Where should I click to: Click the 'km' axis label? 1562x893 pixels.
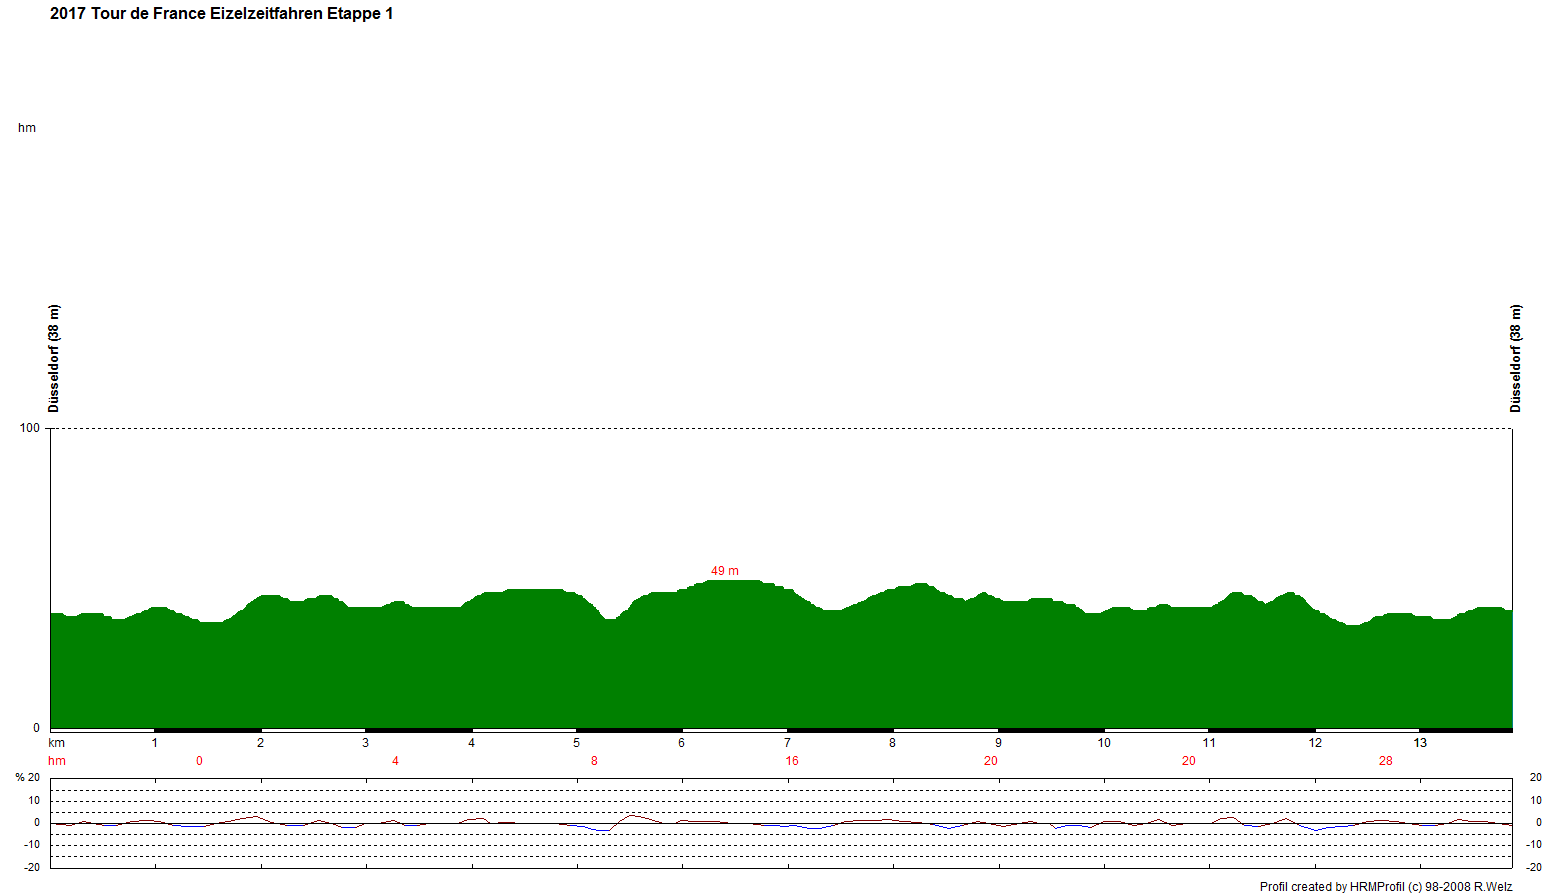coord(57,743)
